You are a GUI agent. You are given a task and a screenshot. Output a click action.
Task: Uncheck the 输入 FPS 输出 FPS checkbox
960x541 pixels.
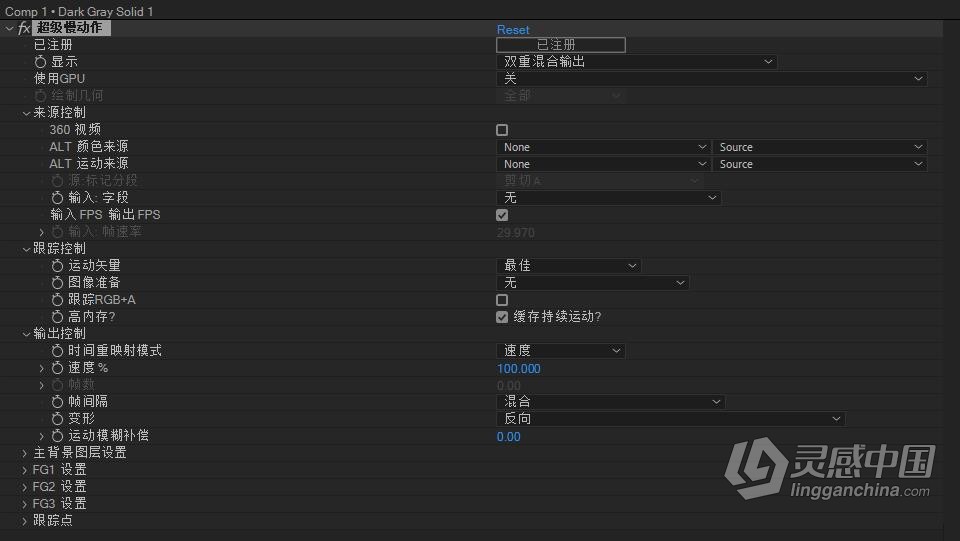tap(502, 215)
